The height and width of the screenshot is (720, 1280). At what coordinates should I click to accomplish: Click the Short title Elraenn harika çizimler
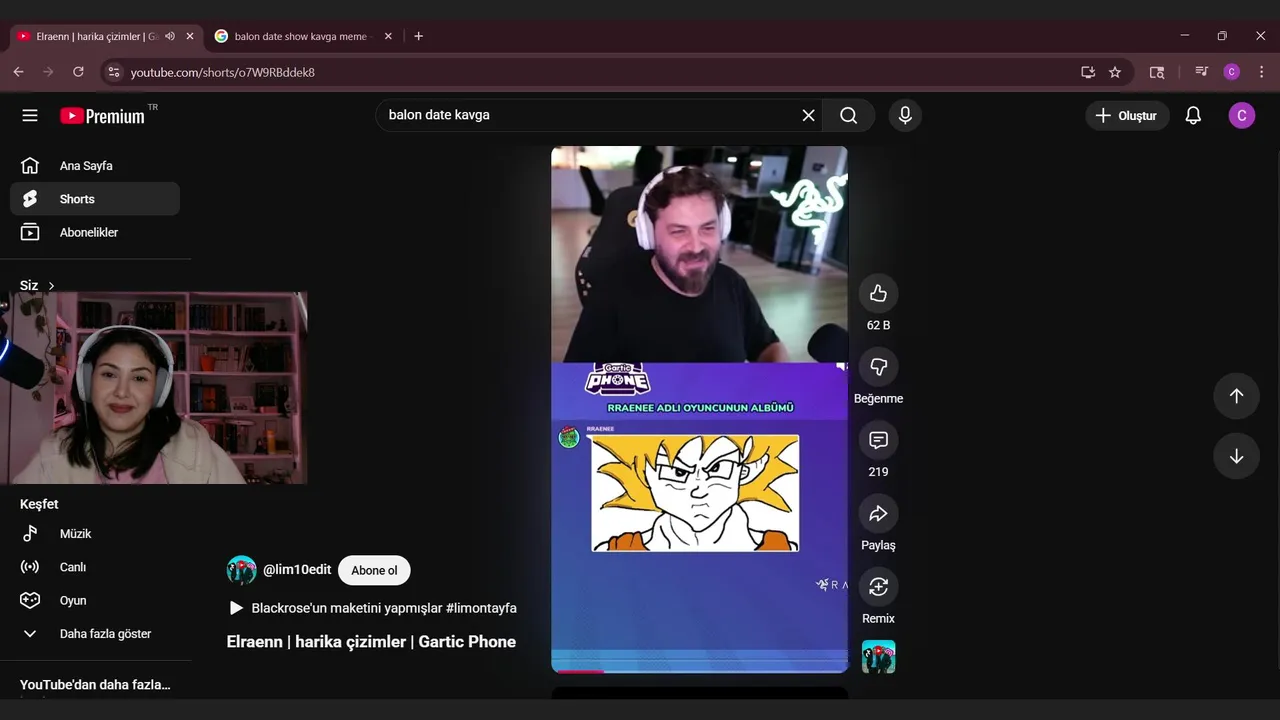point(371,642)
